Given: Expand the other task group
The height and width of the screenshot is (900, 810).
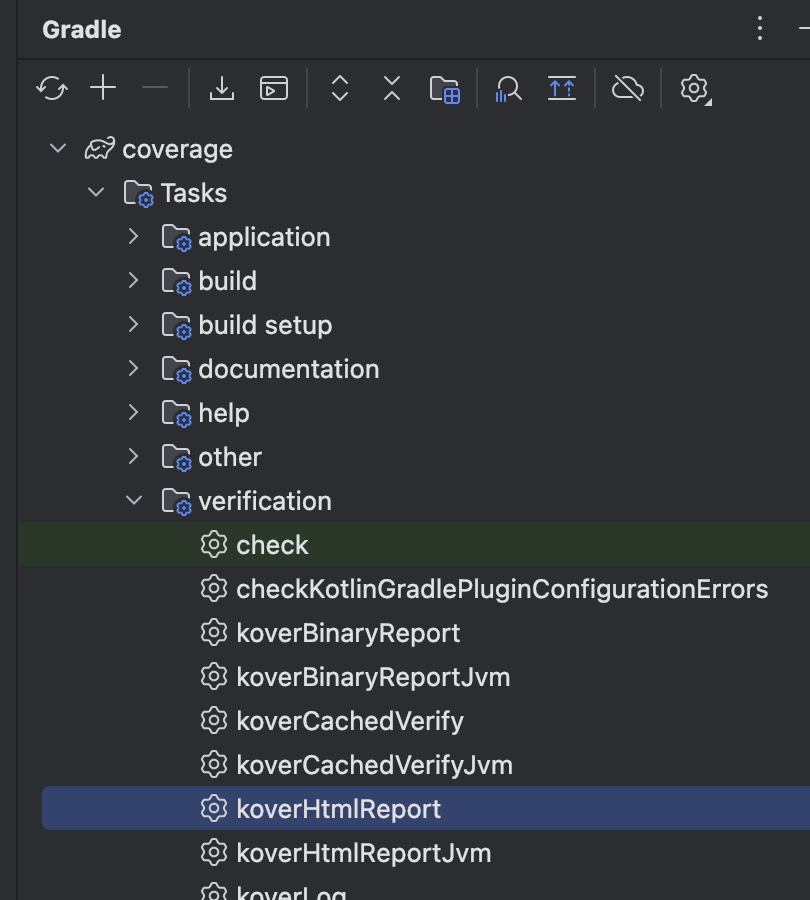Looking at the screenshot, I should 133,456.
